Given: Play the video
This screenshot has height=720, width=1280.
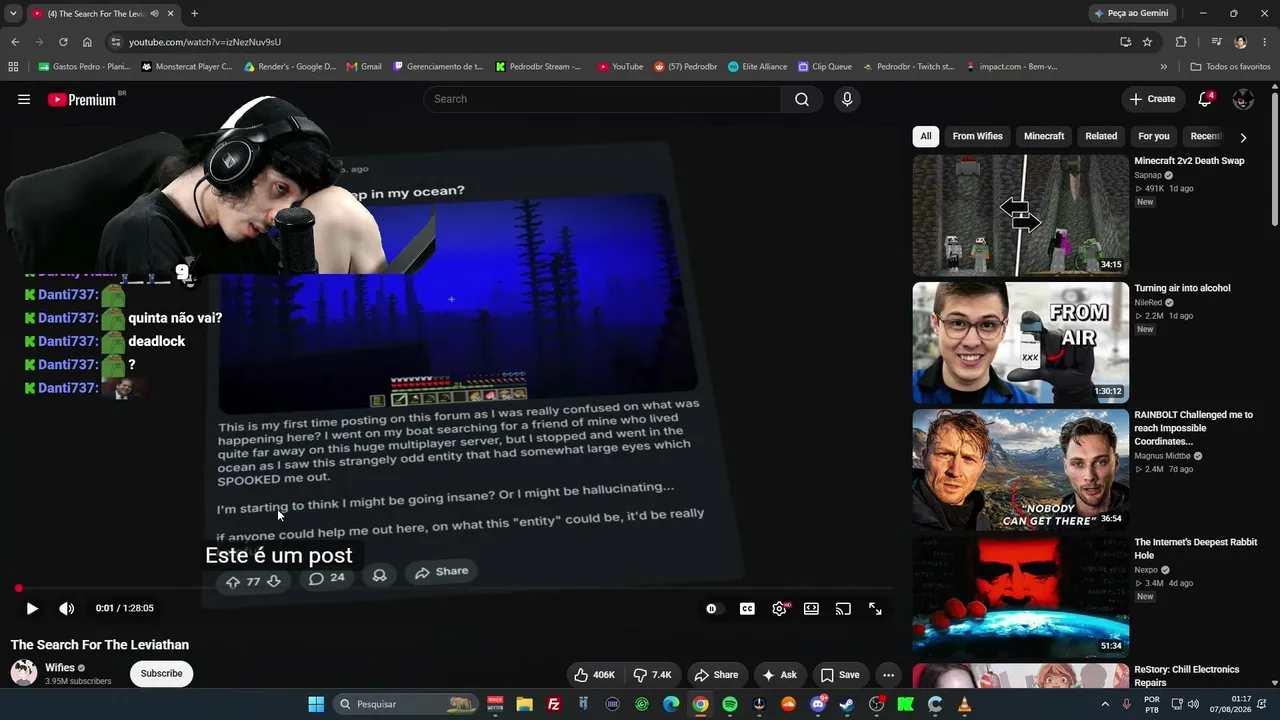Looking at the screenshot, I should click(x=32, y=608).
